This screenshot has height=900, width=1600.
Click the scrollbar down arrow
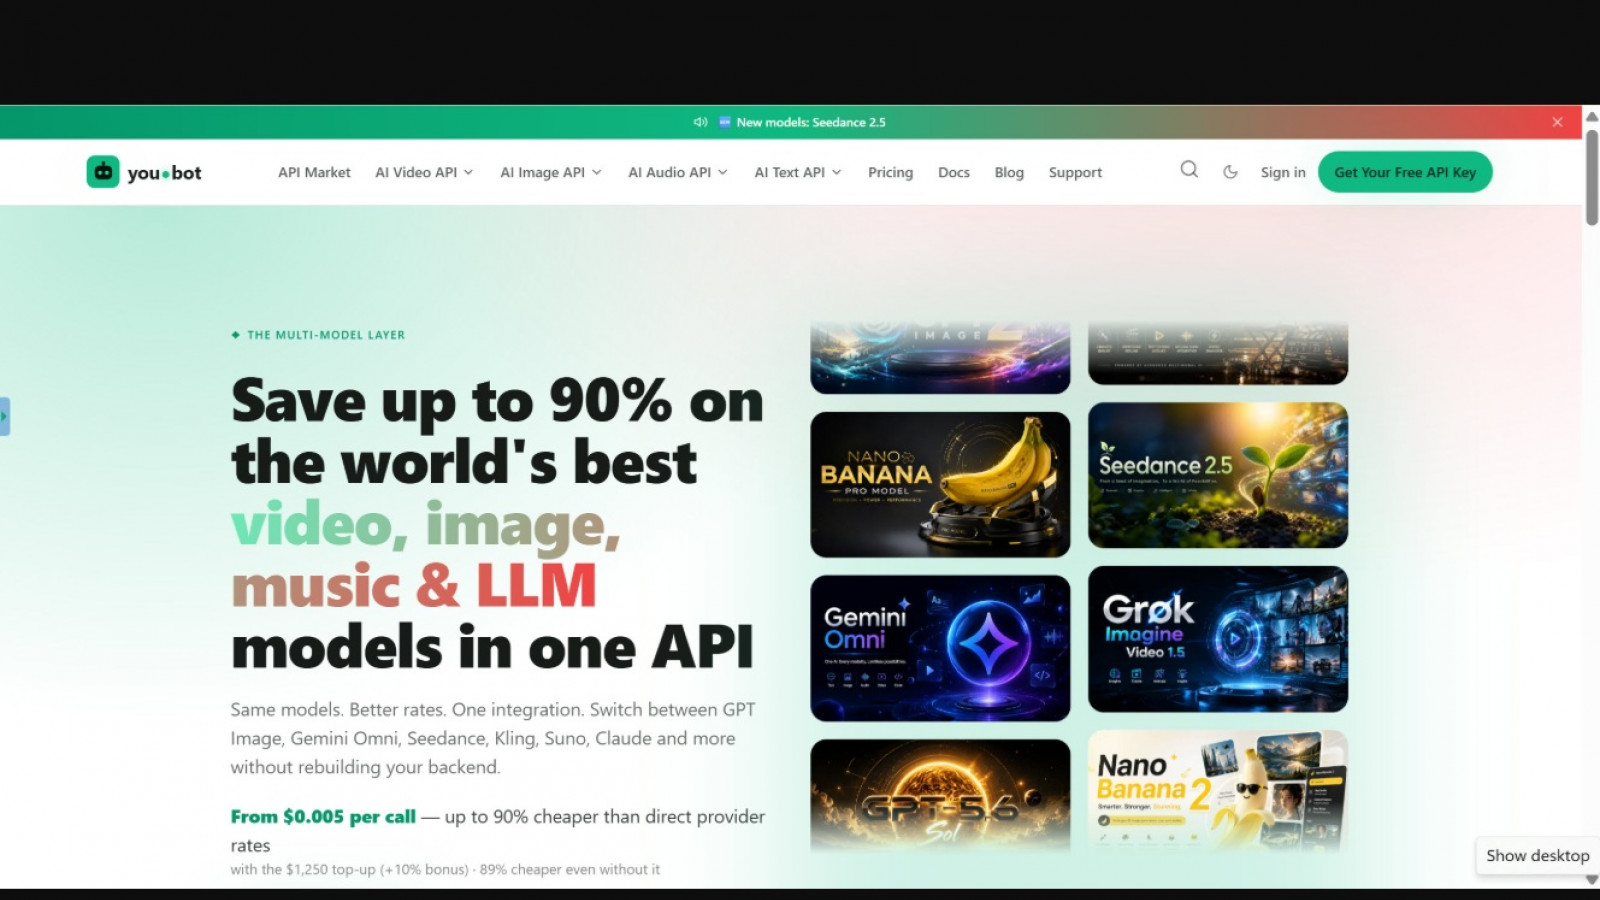[x=1591, y=880]
